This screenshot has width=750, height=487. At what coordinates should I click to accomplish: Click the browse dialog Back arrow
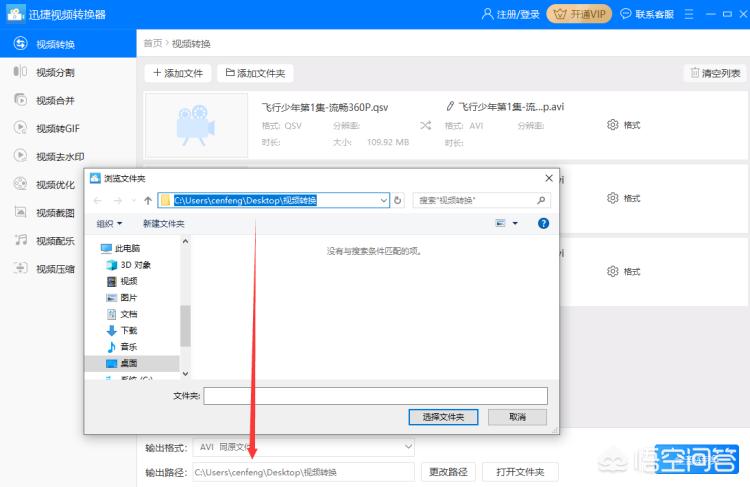[x=98, y=200]
